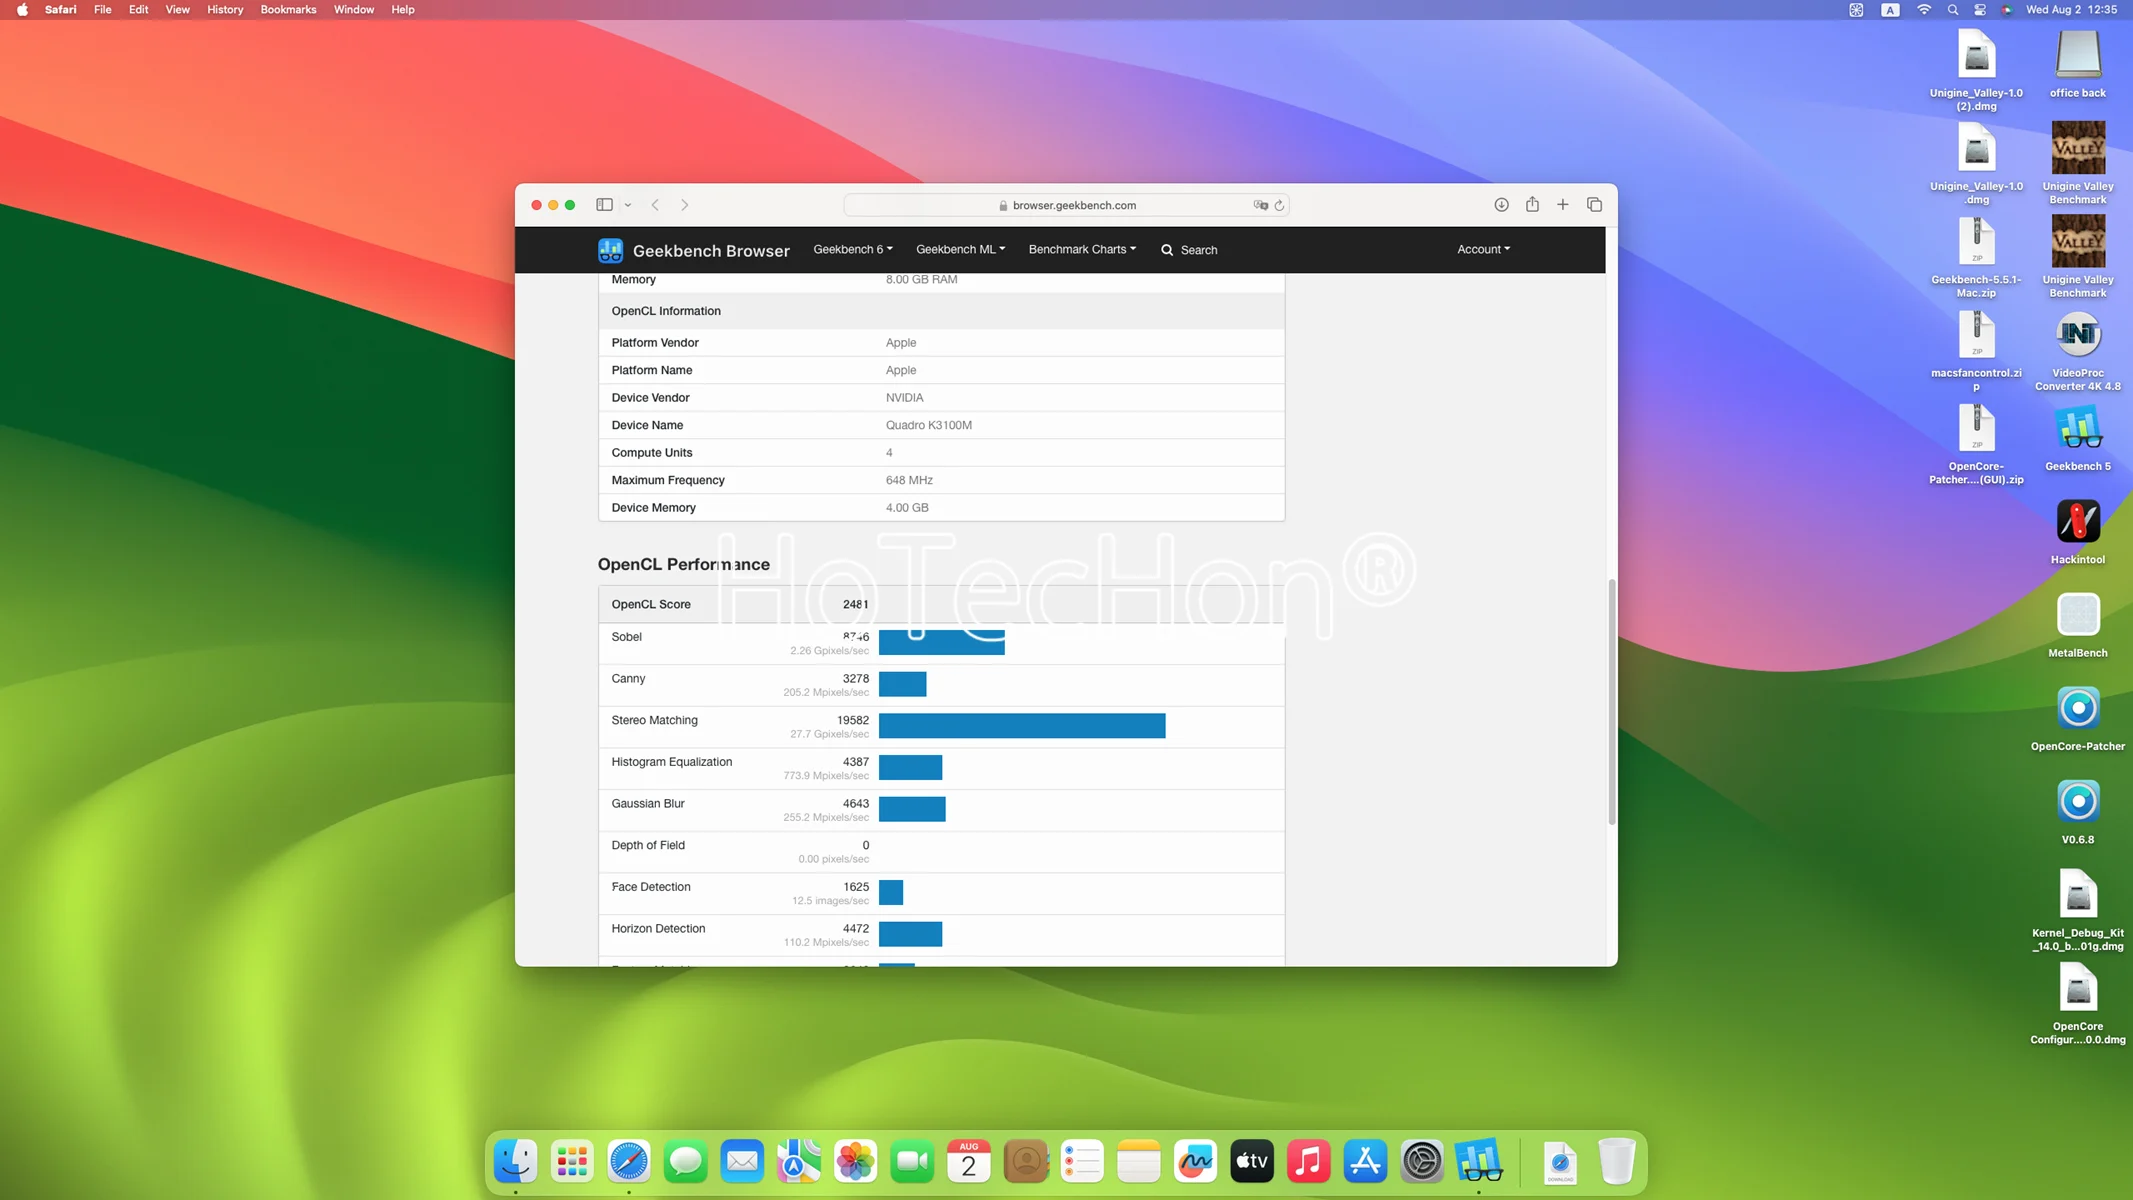Image resolution: width=2133 pixels, height=1200 pixels.
Task: Click Search in the Geekbench navbar
Action: tap(1189, 250)
